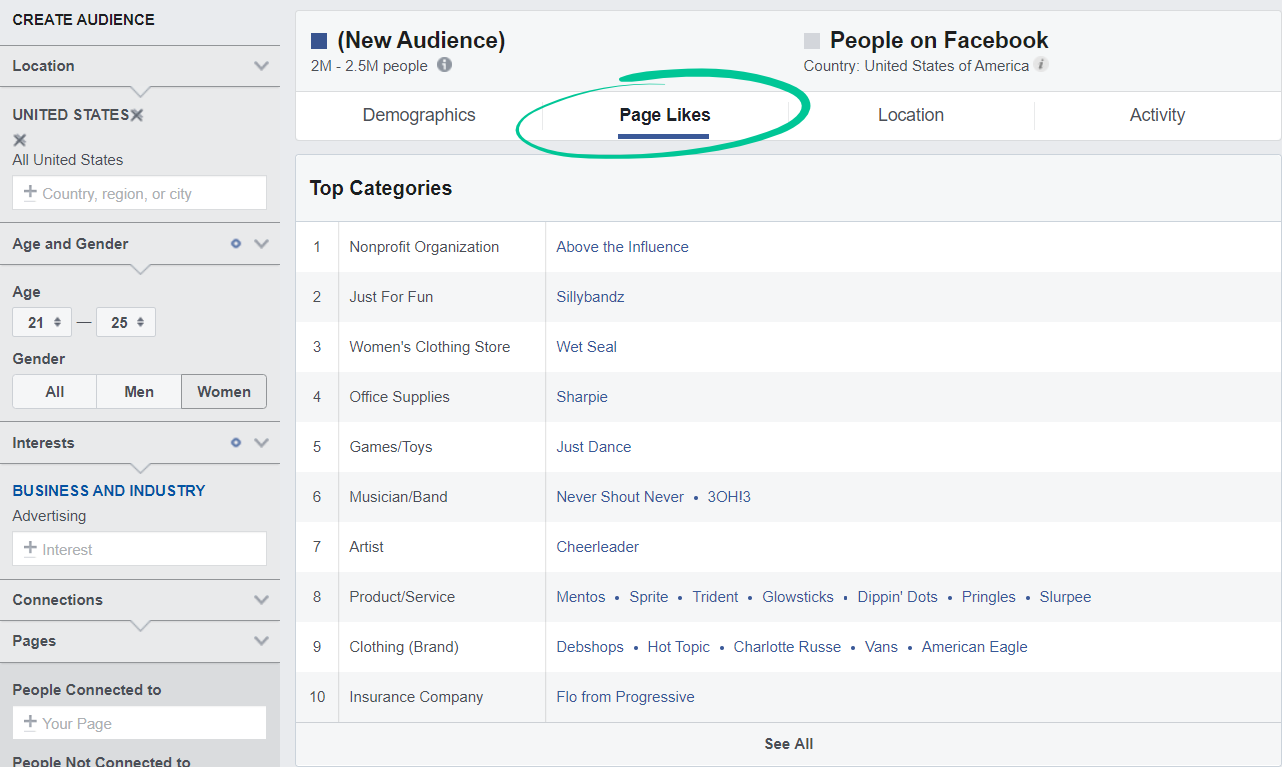Open the Never Shout Never page link
Image resolution: width=1282 pixels, height=767 pixels.
[620, 497]
